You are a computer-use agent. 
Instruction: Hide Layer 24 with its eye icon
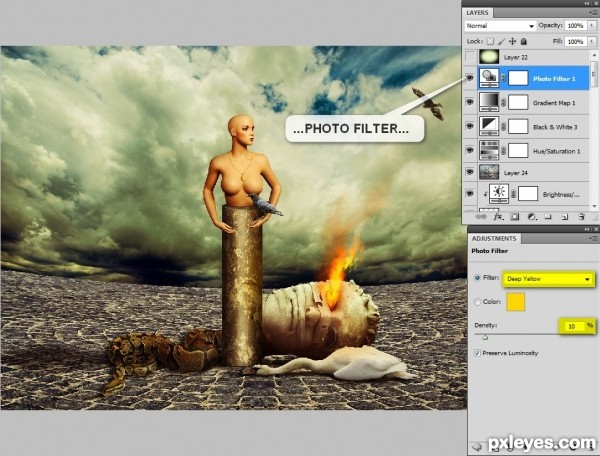click(x=470, y=172)
